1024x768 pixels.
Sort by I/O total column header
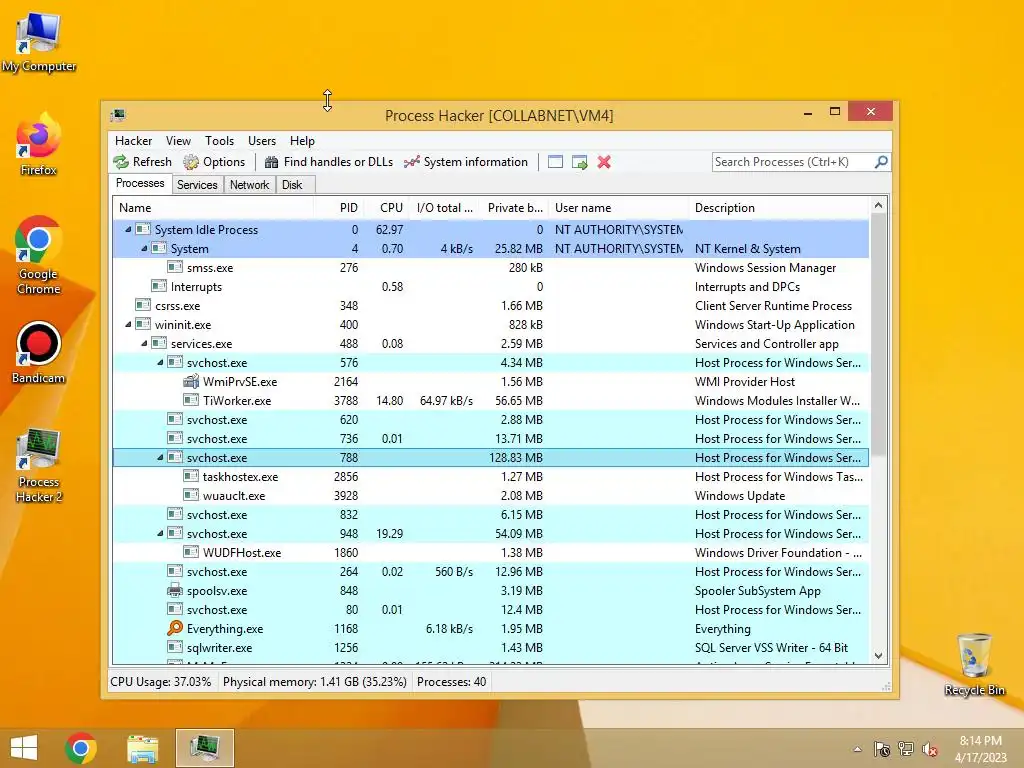445,208
